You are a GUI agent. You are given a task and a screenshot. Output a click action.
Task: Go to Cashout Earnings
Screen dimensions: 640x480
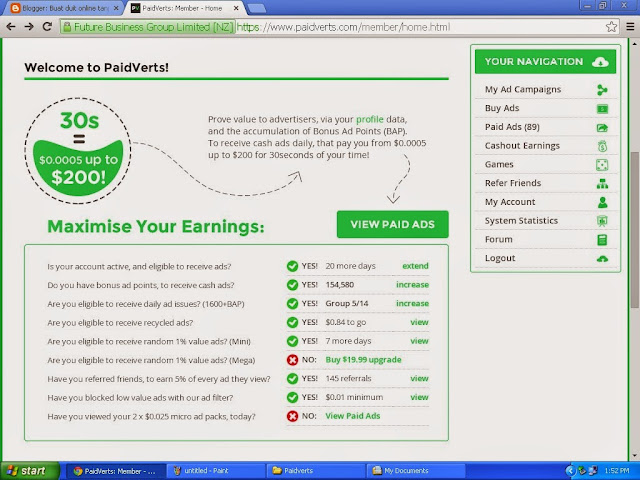pyautogui.click(x=546, y=146)
